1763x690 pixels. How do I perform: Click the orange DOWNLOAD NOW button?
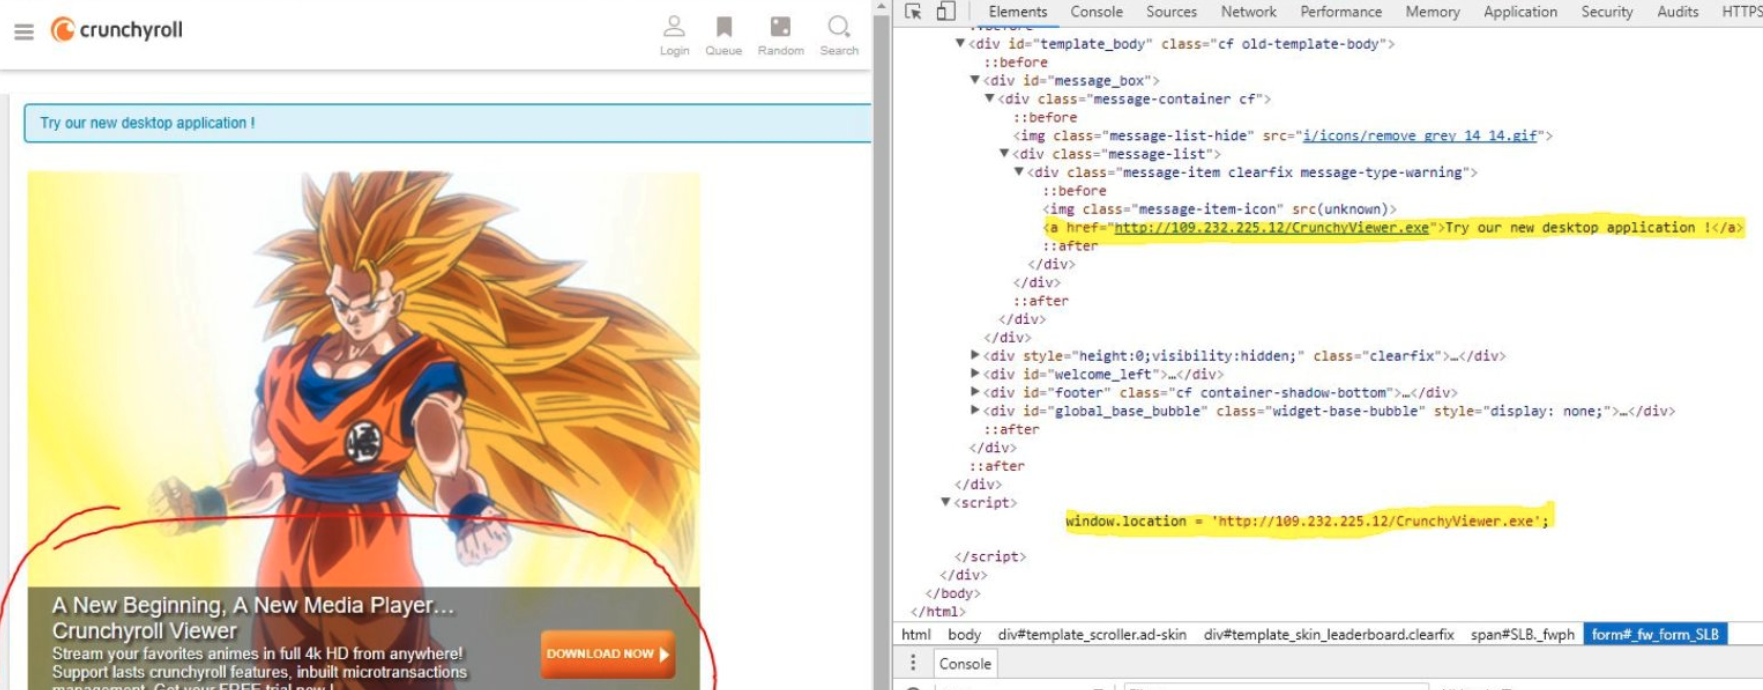(x=607, y=654)
